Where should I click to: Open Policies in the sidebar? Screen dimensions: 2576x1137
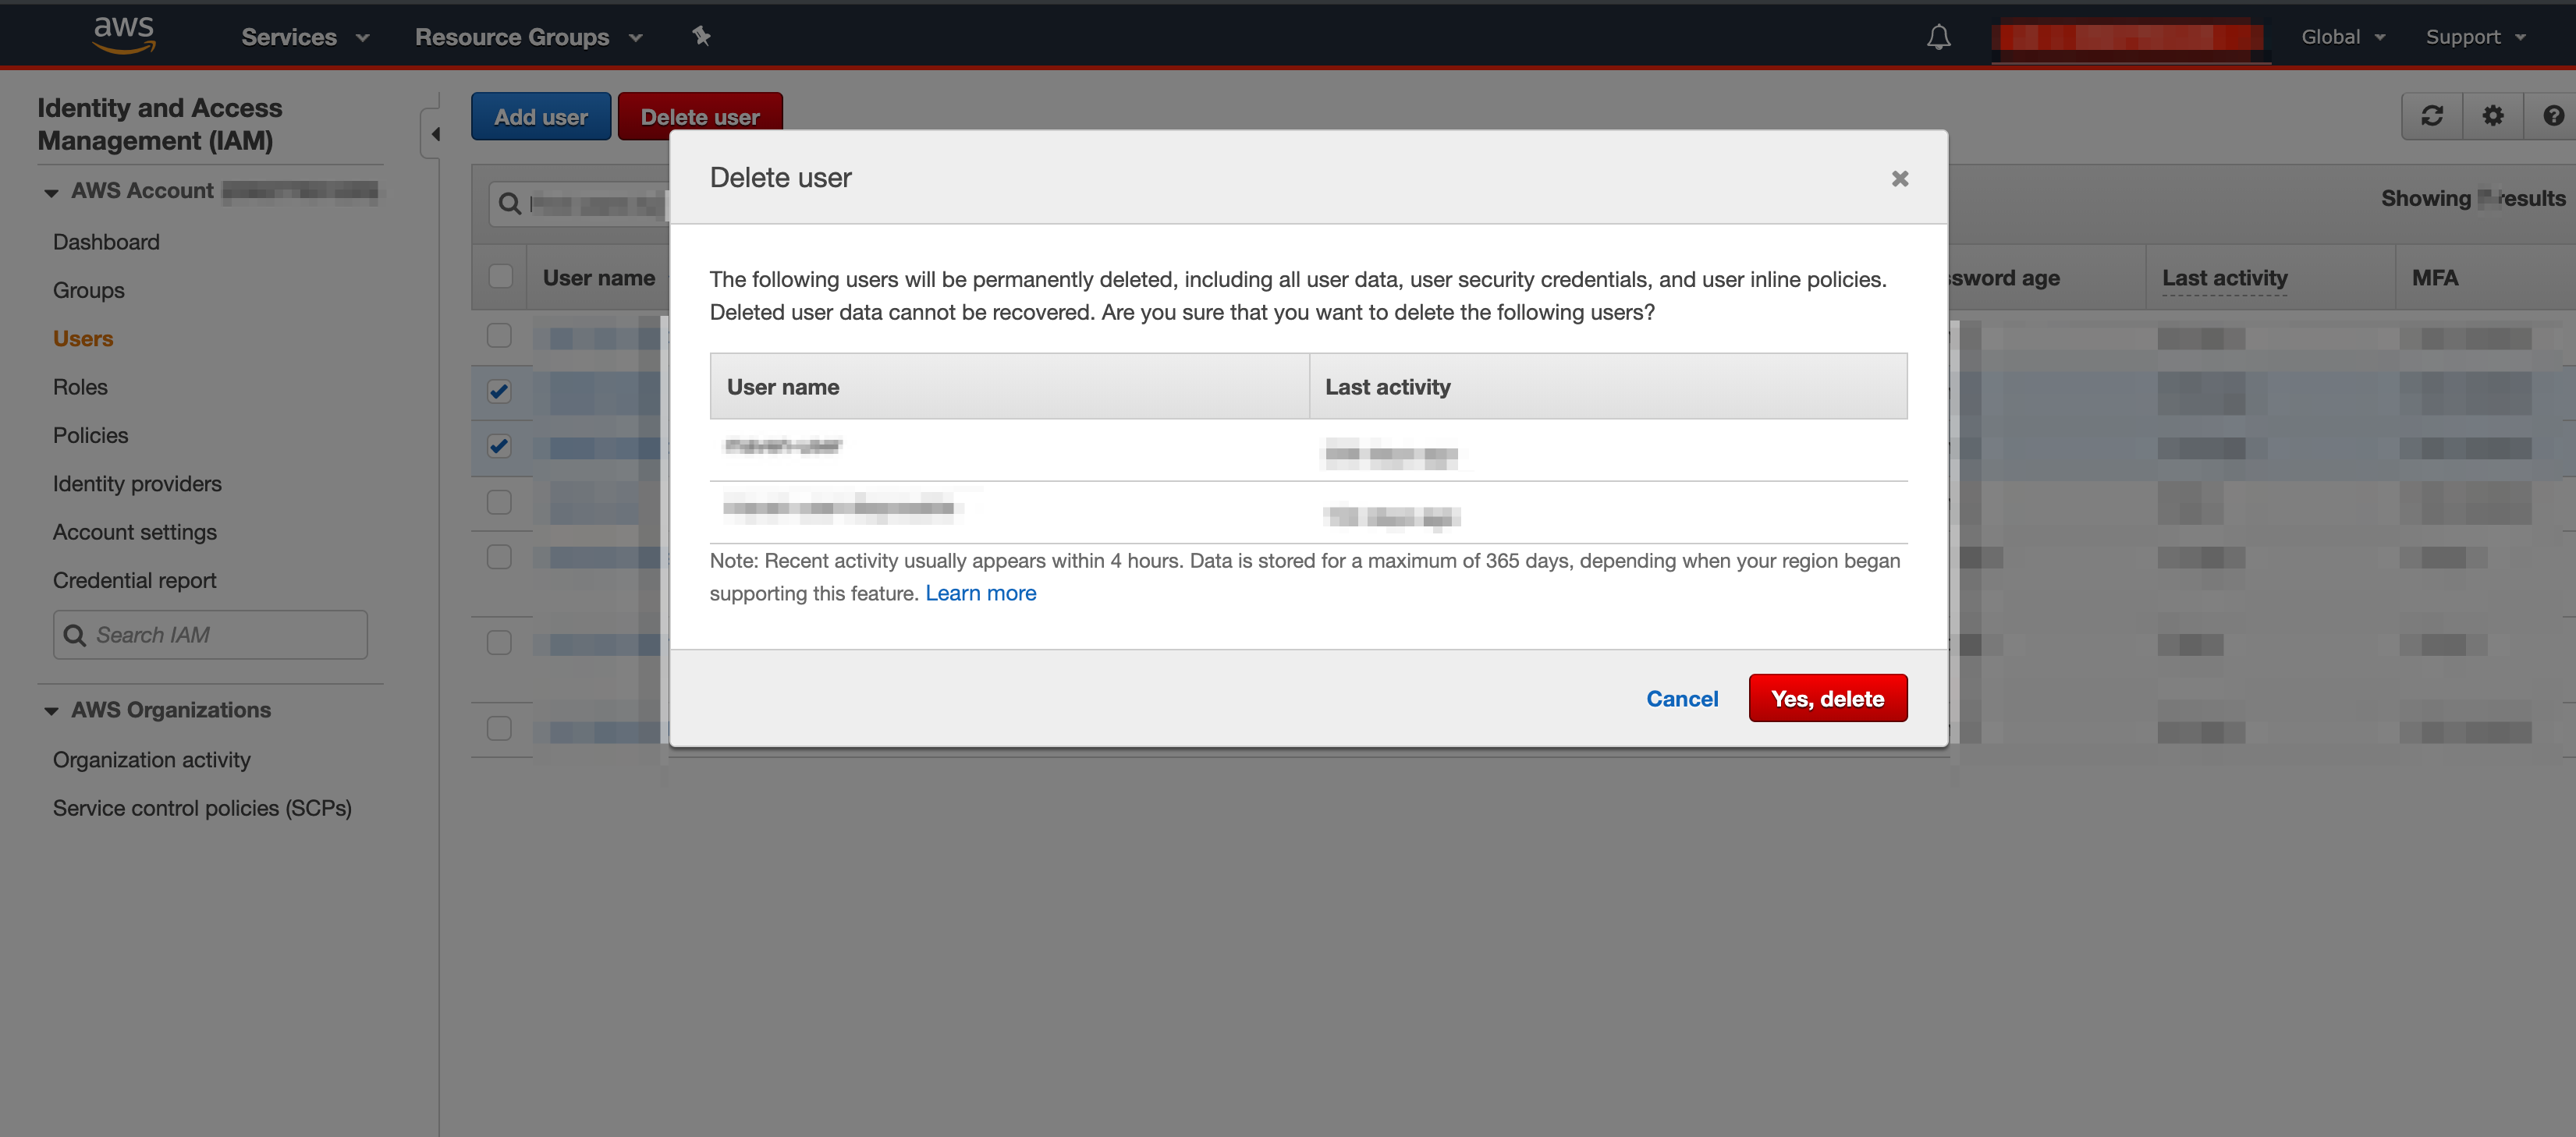90,435
